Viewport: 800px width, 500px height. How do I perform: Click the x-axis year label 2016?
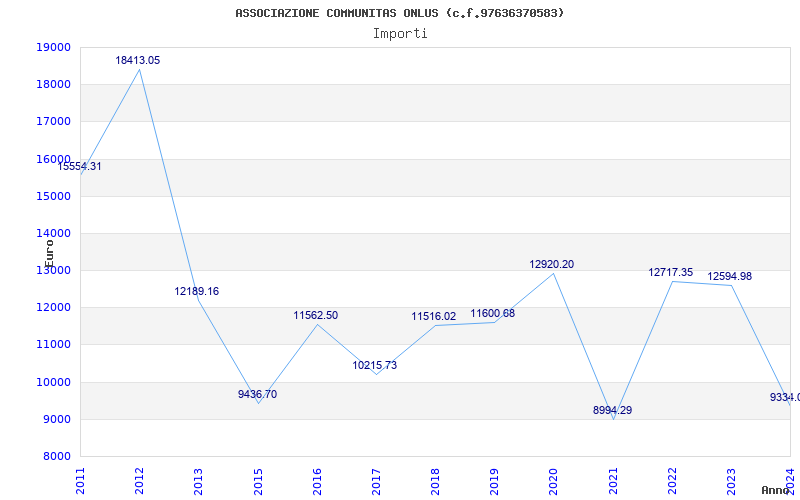(317, 481)
